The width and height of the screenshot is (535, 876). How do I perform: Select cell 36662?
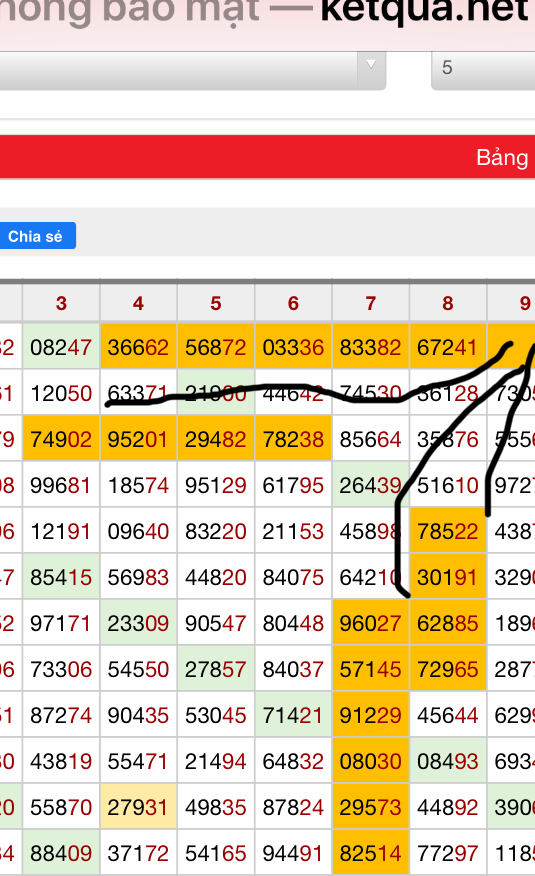point(138,346)
